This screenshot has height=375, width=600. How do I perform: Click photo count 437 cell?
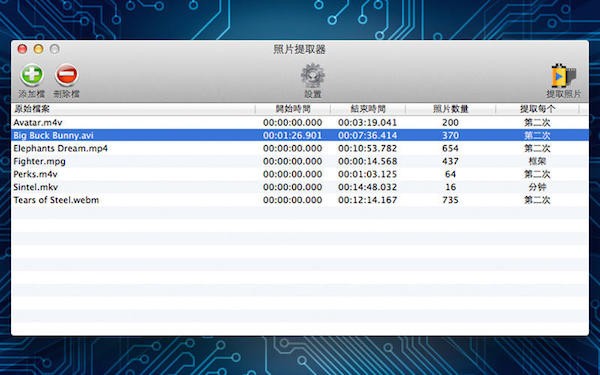point(450,161)
